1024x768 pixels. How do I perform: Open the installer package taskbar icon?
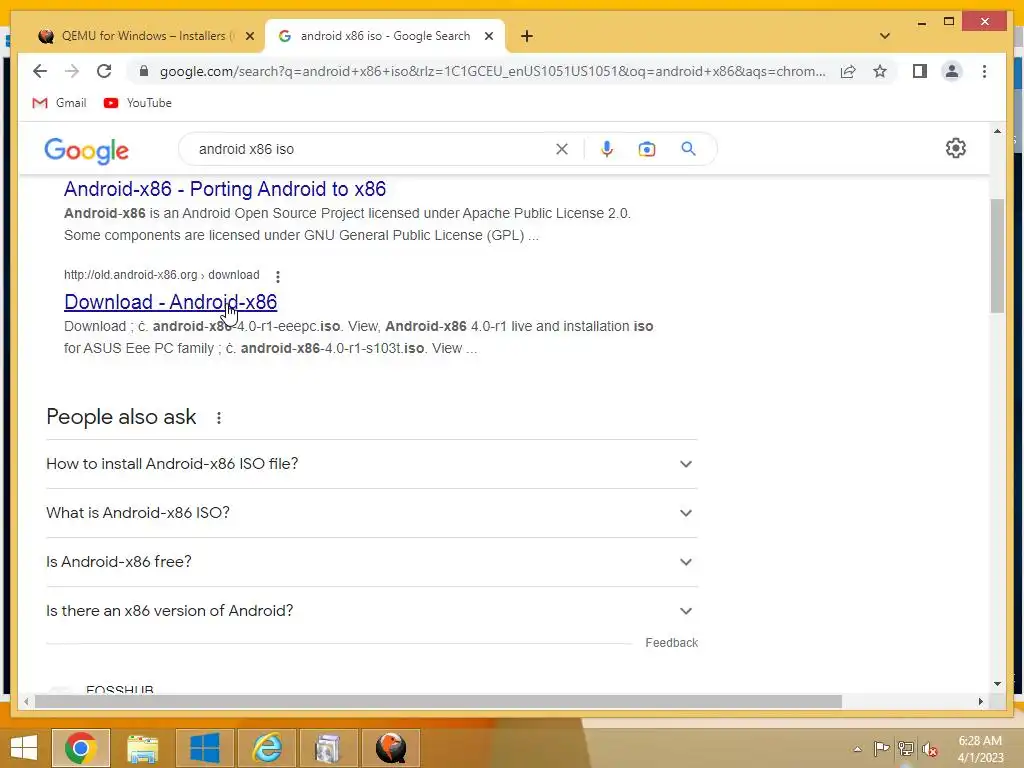328,748
